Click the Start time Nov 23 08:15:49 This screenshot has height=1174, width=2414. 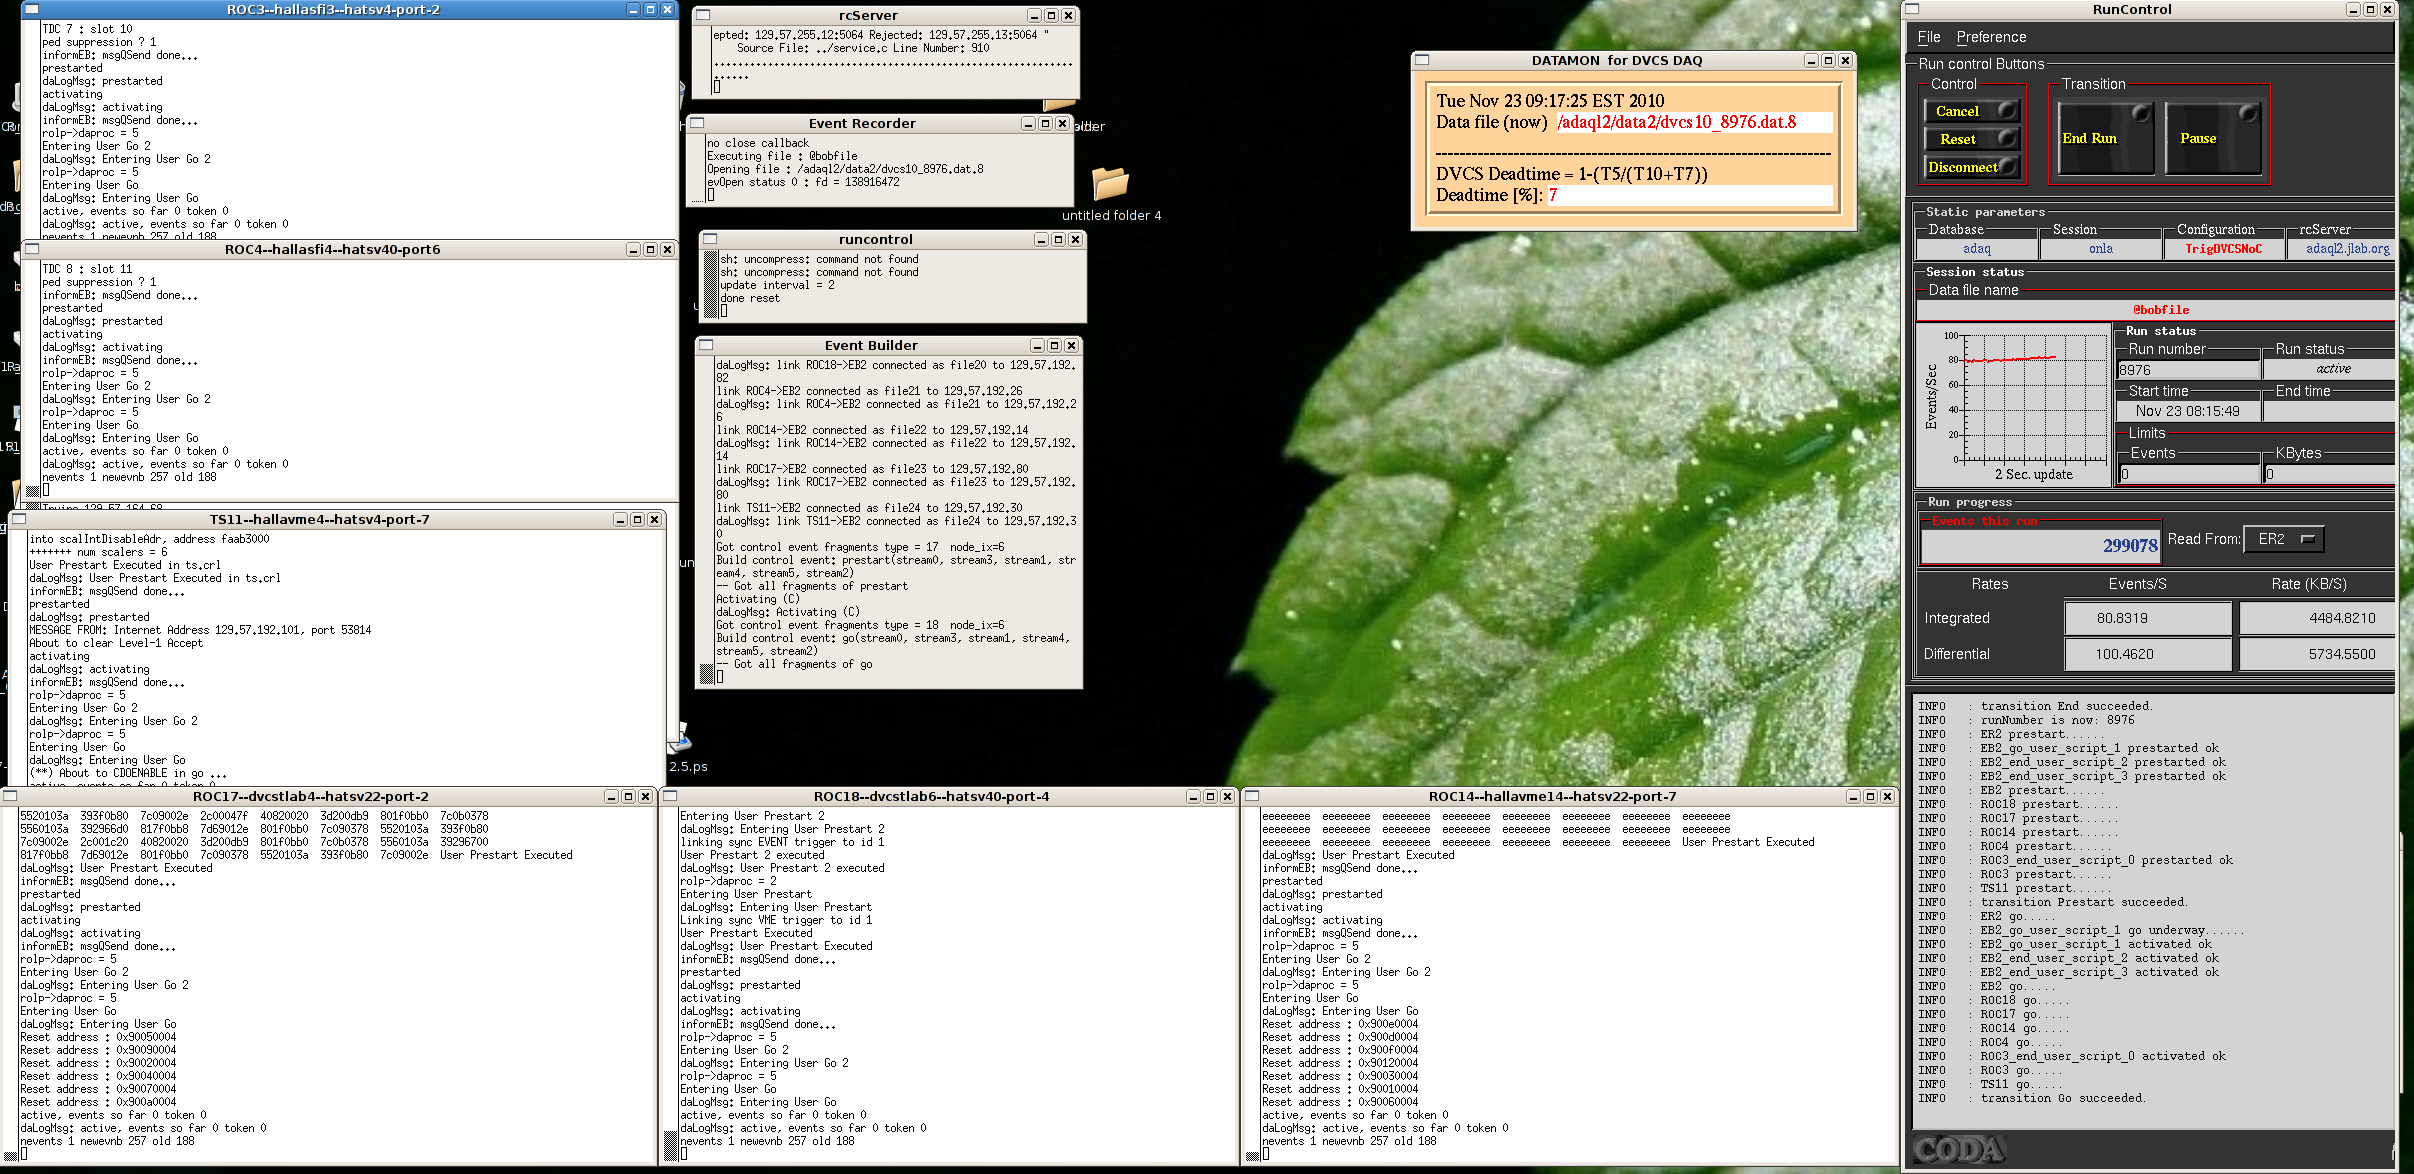[x=2187, y=411]
